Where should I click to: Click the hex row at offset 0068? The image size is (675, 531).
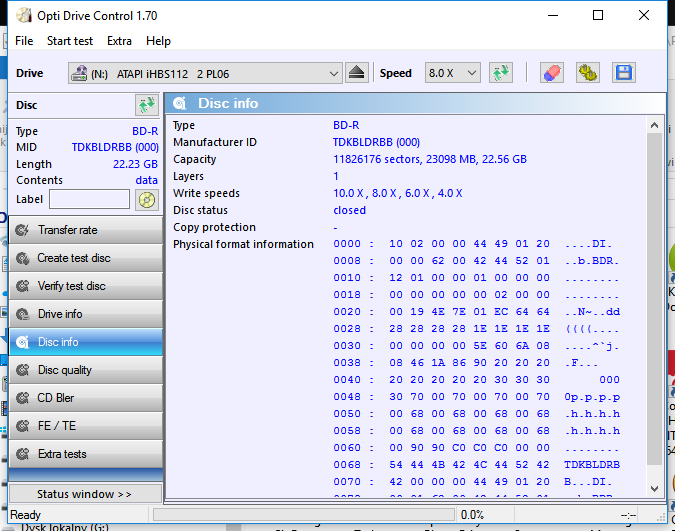(x=477, y=465)
